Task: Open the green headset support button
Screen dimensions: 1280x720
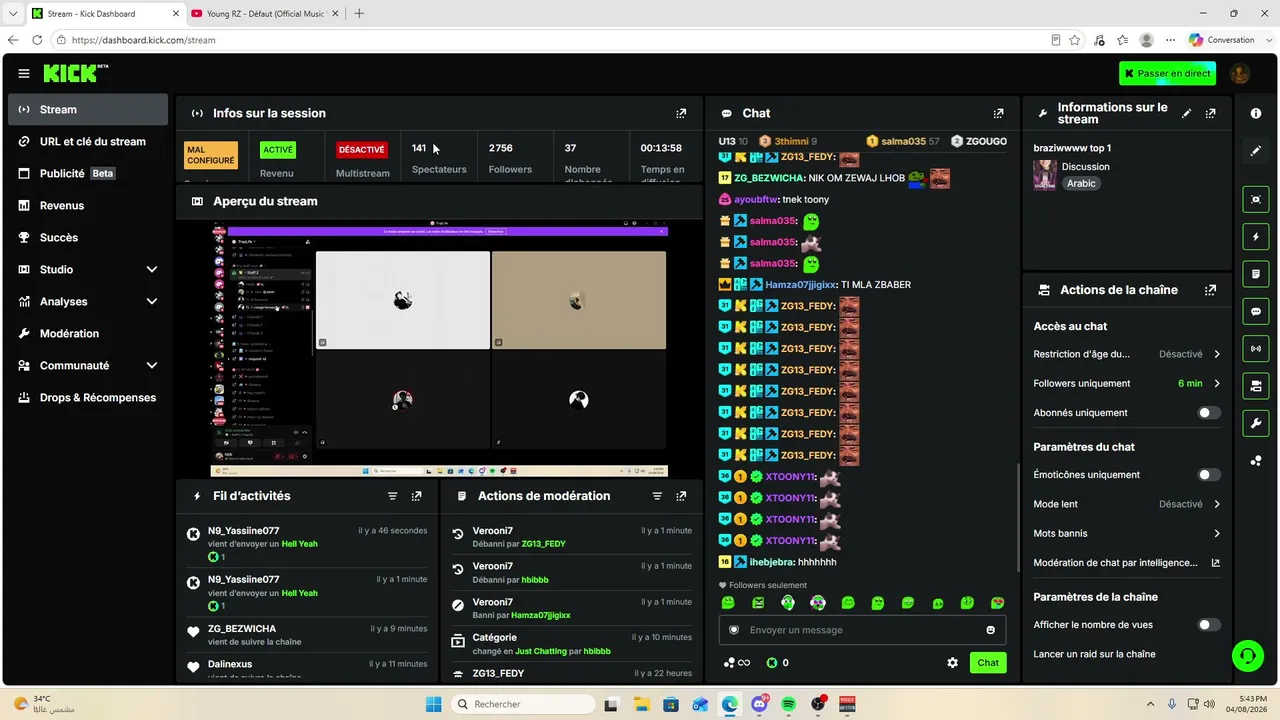Action: click(x=1247, y=656)
